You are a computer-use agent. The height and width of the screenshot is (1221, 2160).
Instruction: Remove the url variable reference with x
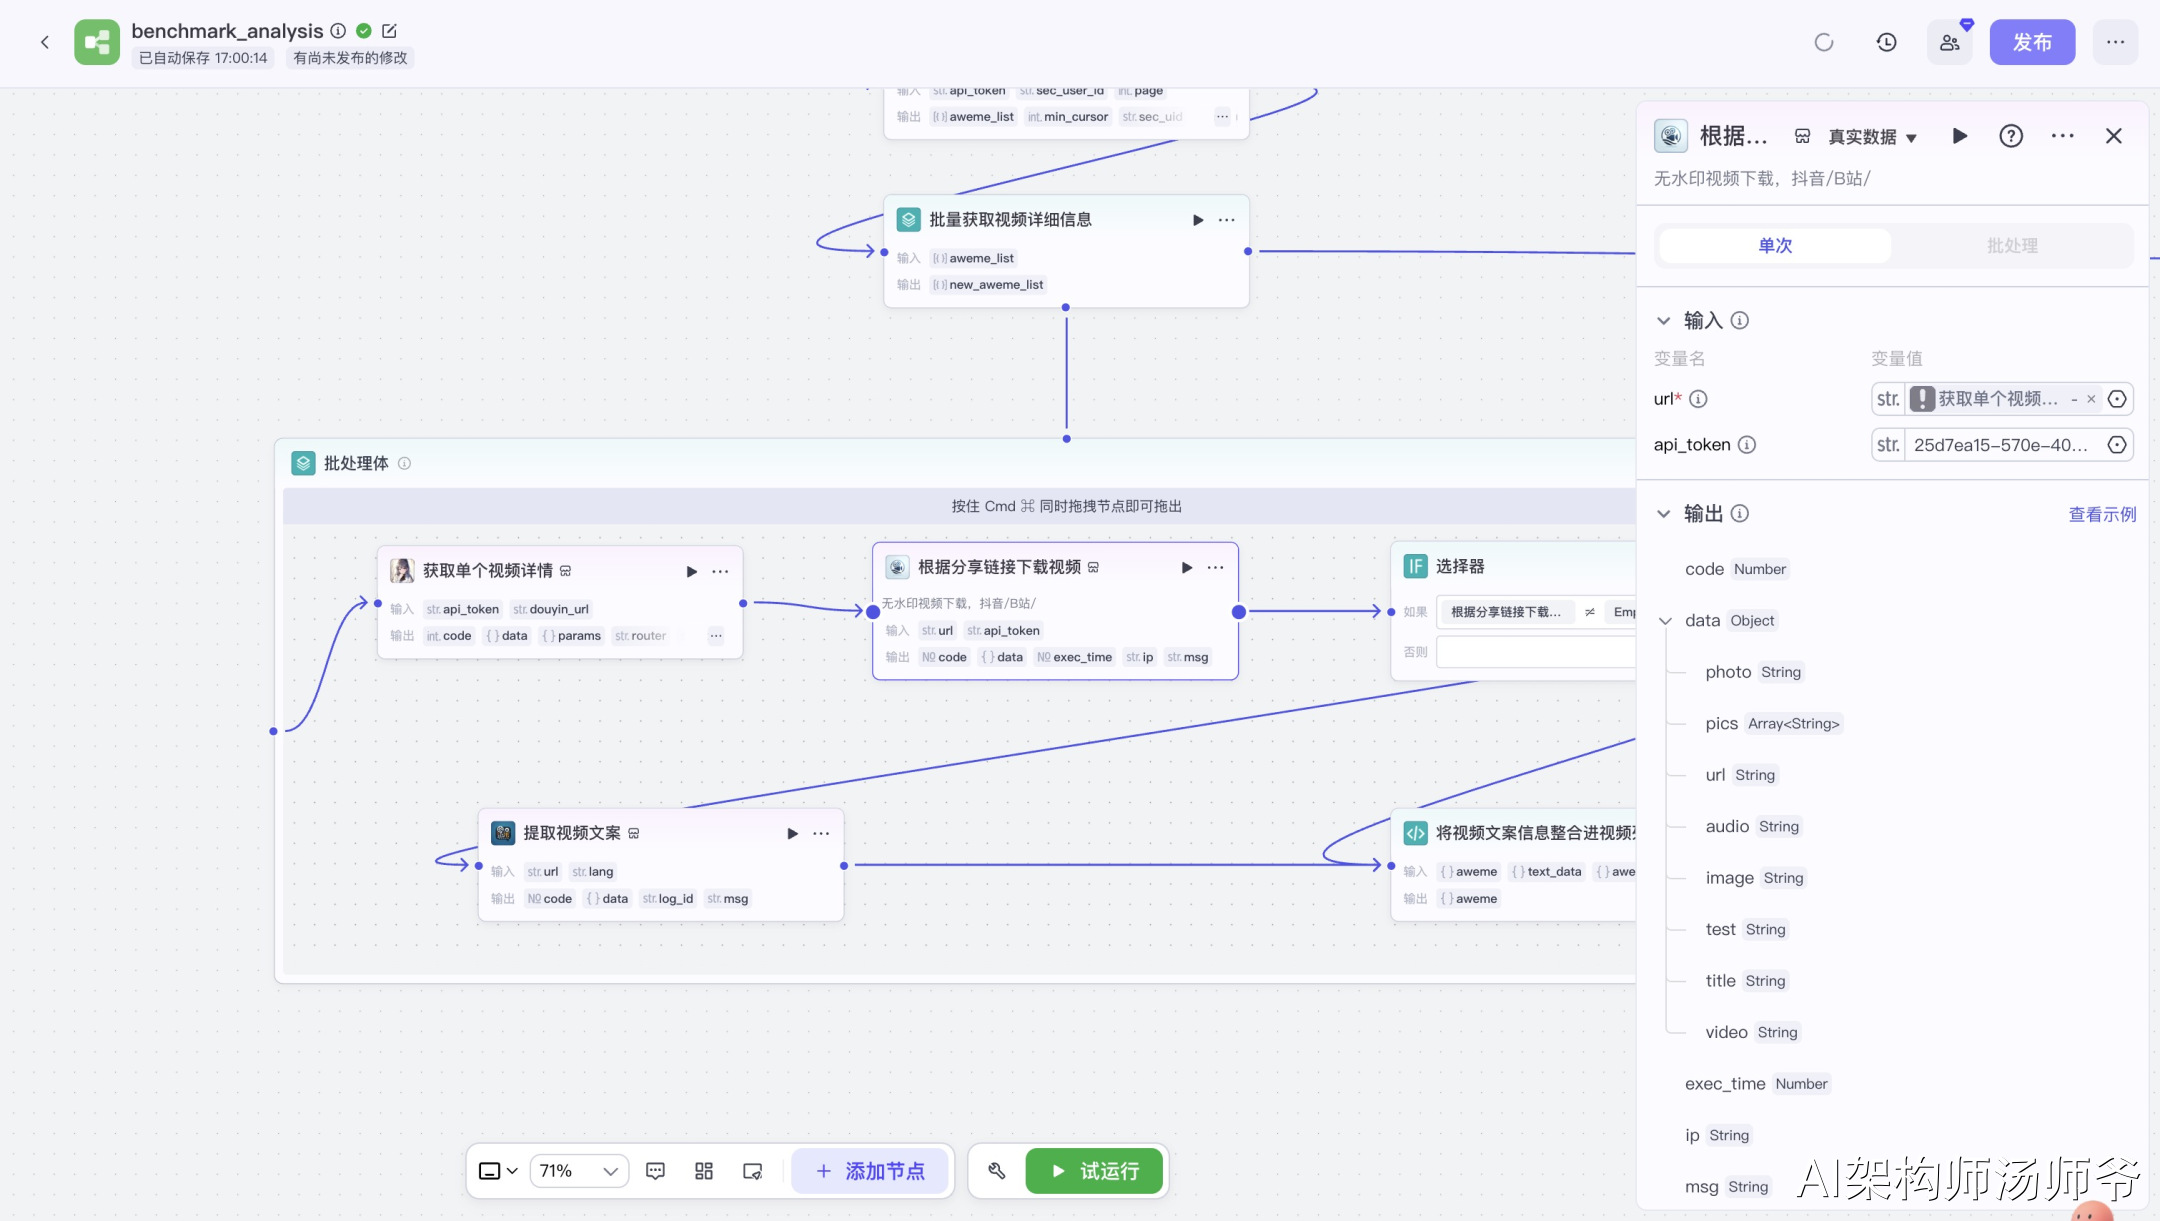2091,399
